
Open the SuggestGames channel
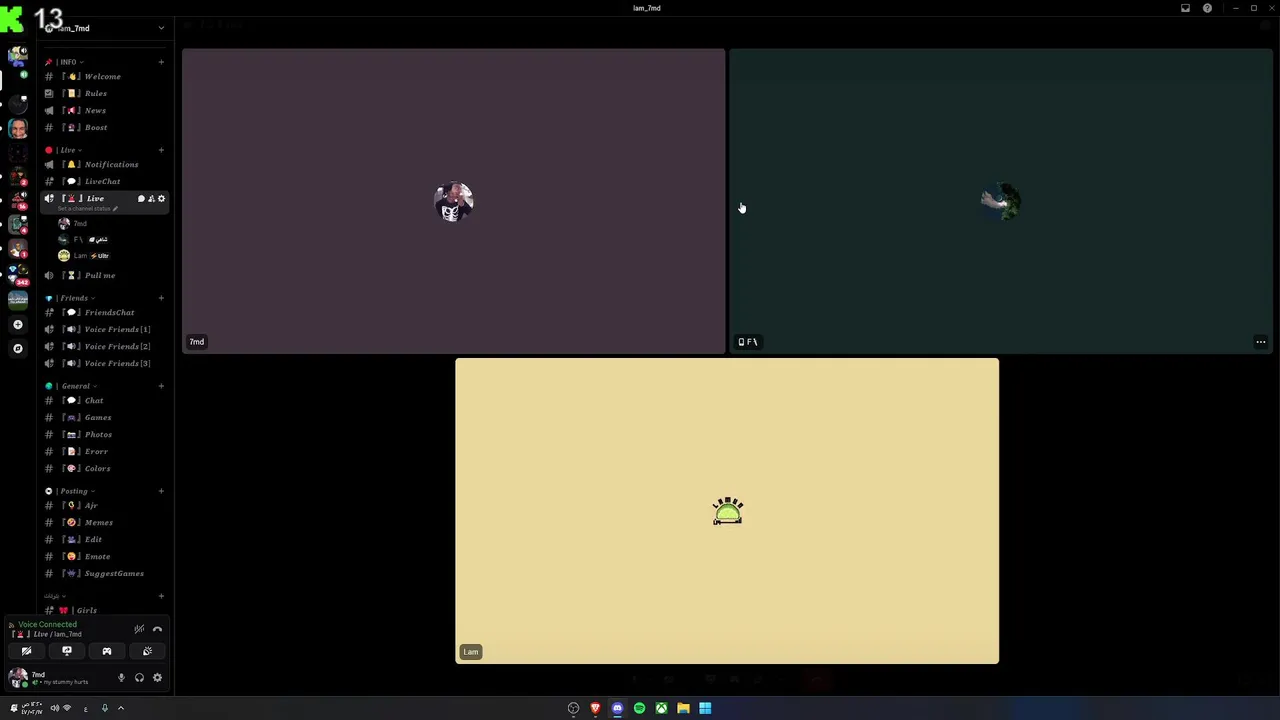[x=104, y=574]
